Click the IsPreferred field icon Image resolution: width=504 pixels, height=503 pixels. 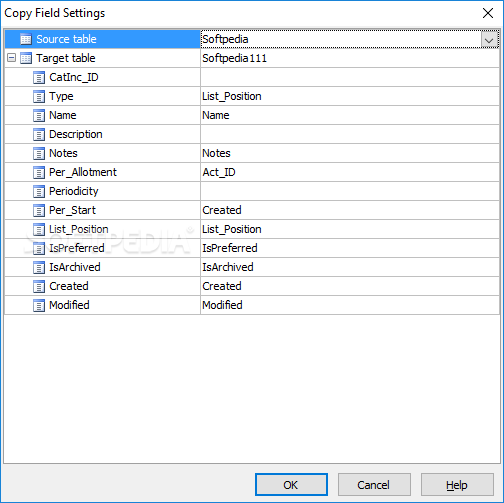(x=39, y=248)
